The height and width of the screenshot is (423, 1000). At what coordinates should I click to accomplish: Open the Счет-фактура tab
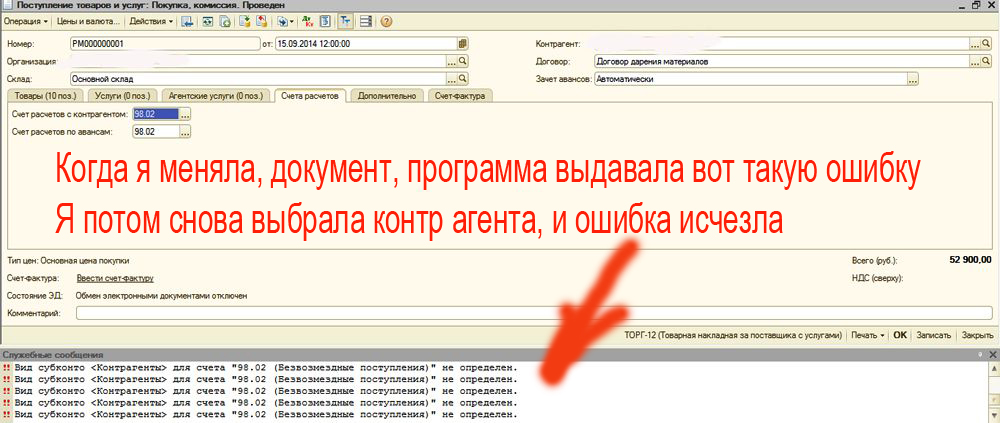[x=458, y=96]
